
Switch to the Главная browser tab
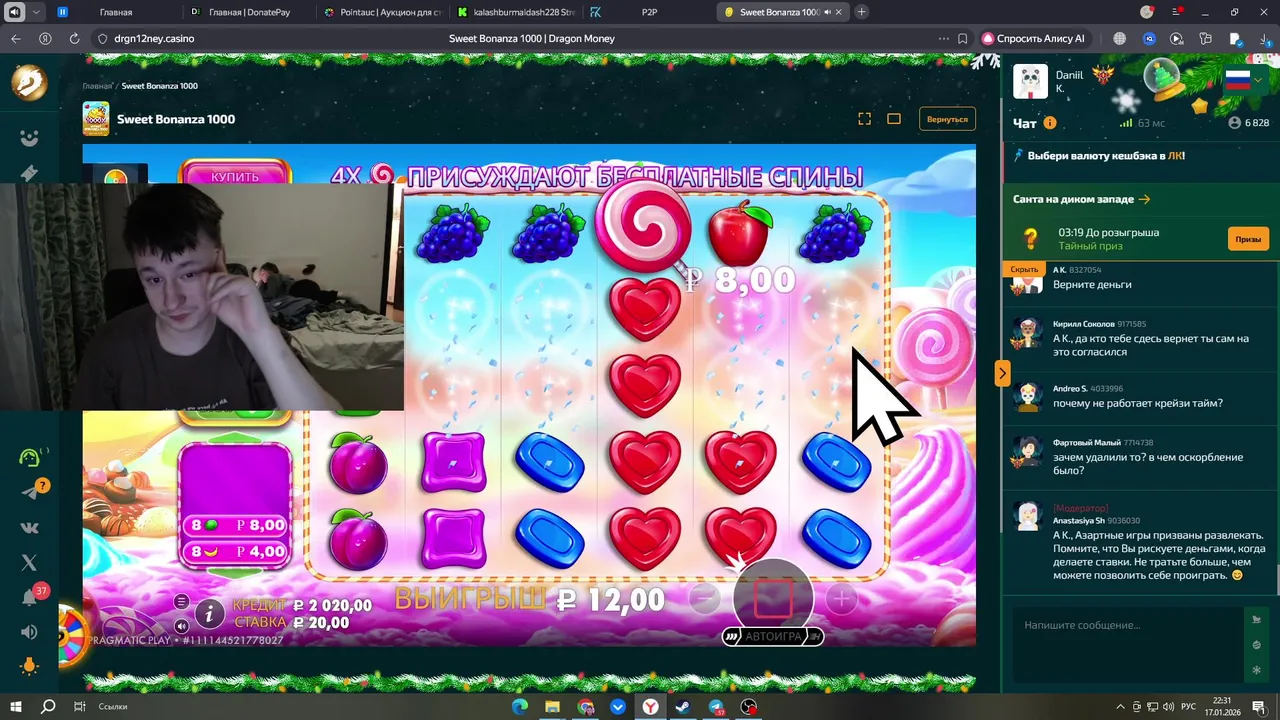pos(114,12)
